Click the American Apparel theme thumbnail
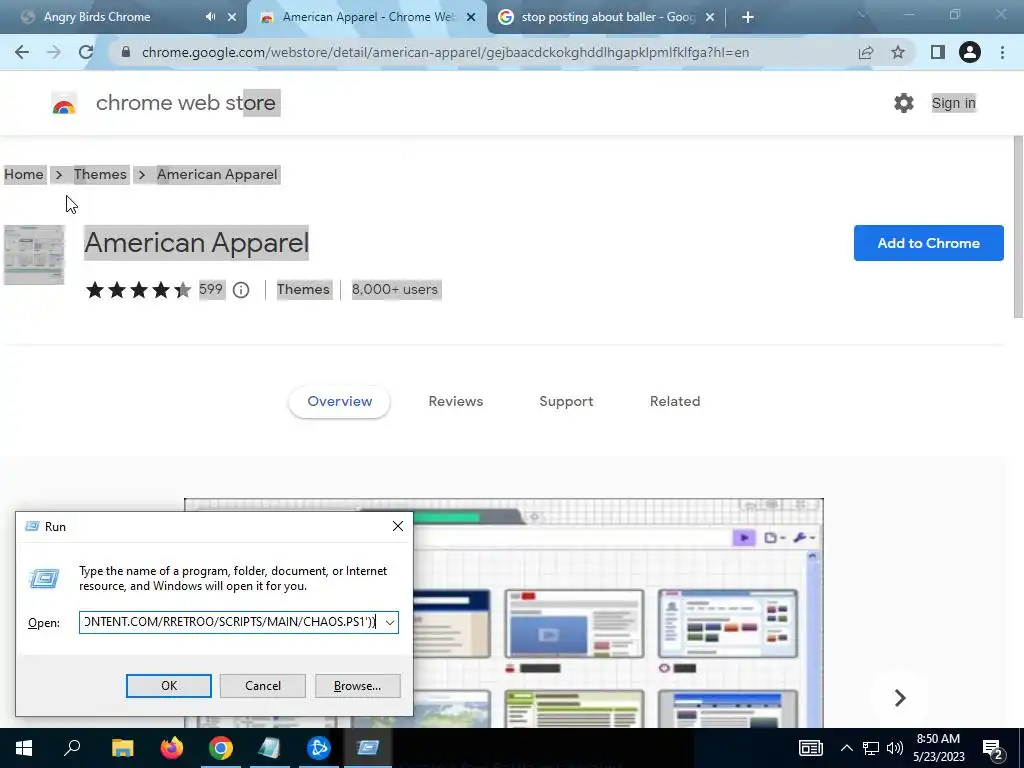The height and width of the screenshot is (768, 1024). [34, 255]
